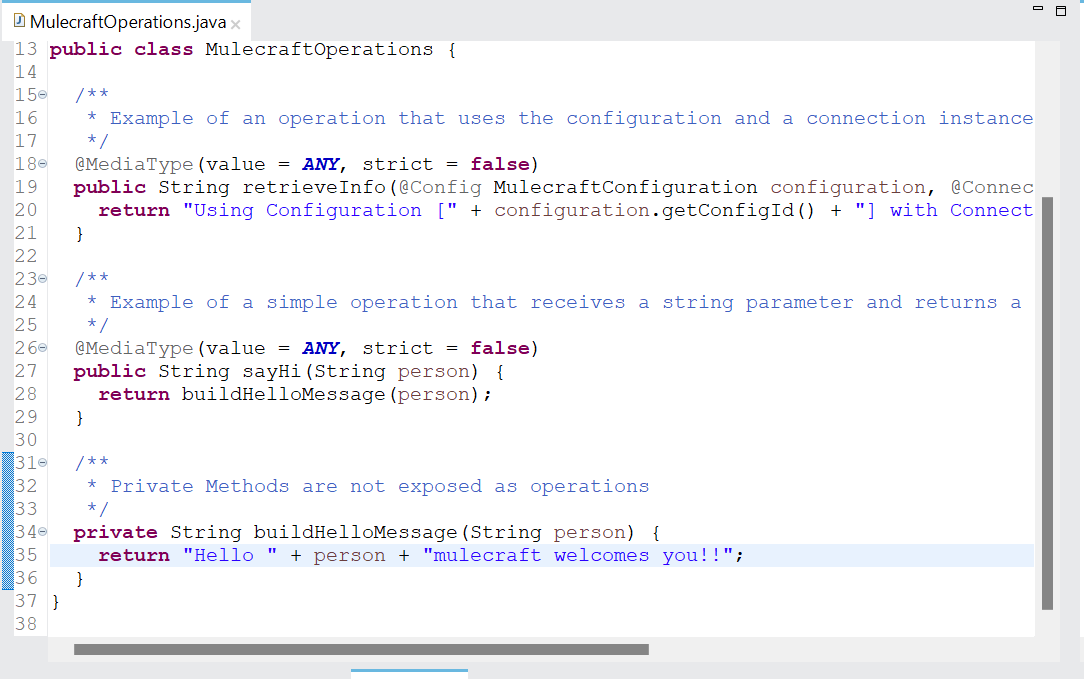Screen dimensions: 1084x679
Task: Click the MulecraftConfiguration type on line 19
Action: [625, 187]
